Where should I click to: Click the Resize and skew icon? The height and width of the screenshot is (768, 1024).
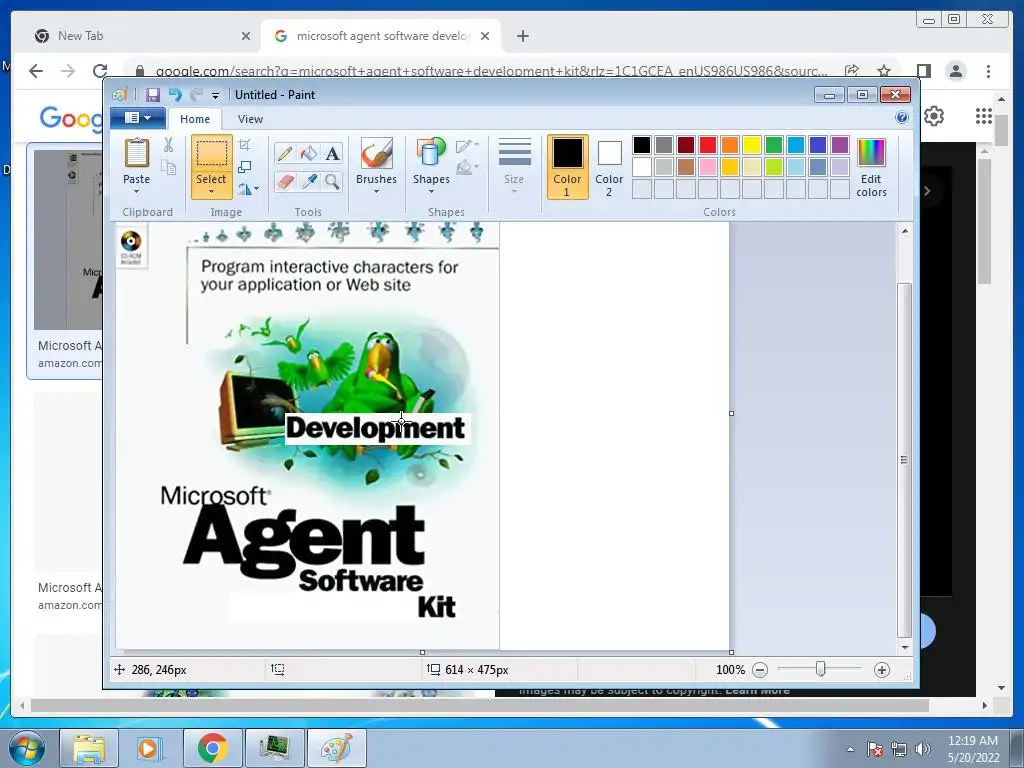click(245, 167)
